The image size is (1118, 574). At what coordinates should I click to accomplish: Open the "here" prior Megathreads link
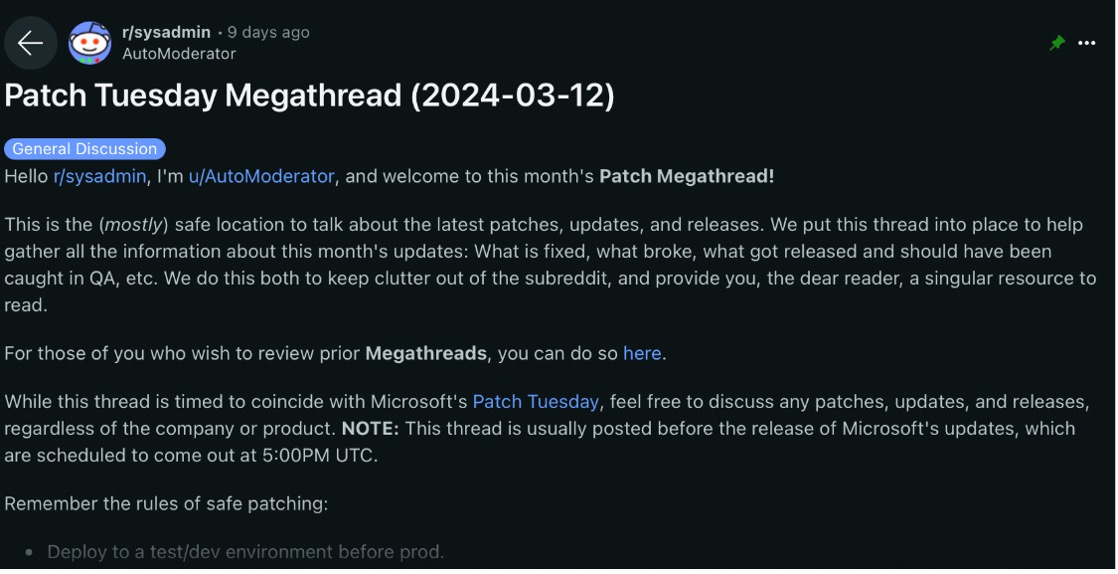point(642,353)
